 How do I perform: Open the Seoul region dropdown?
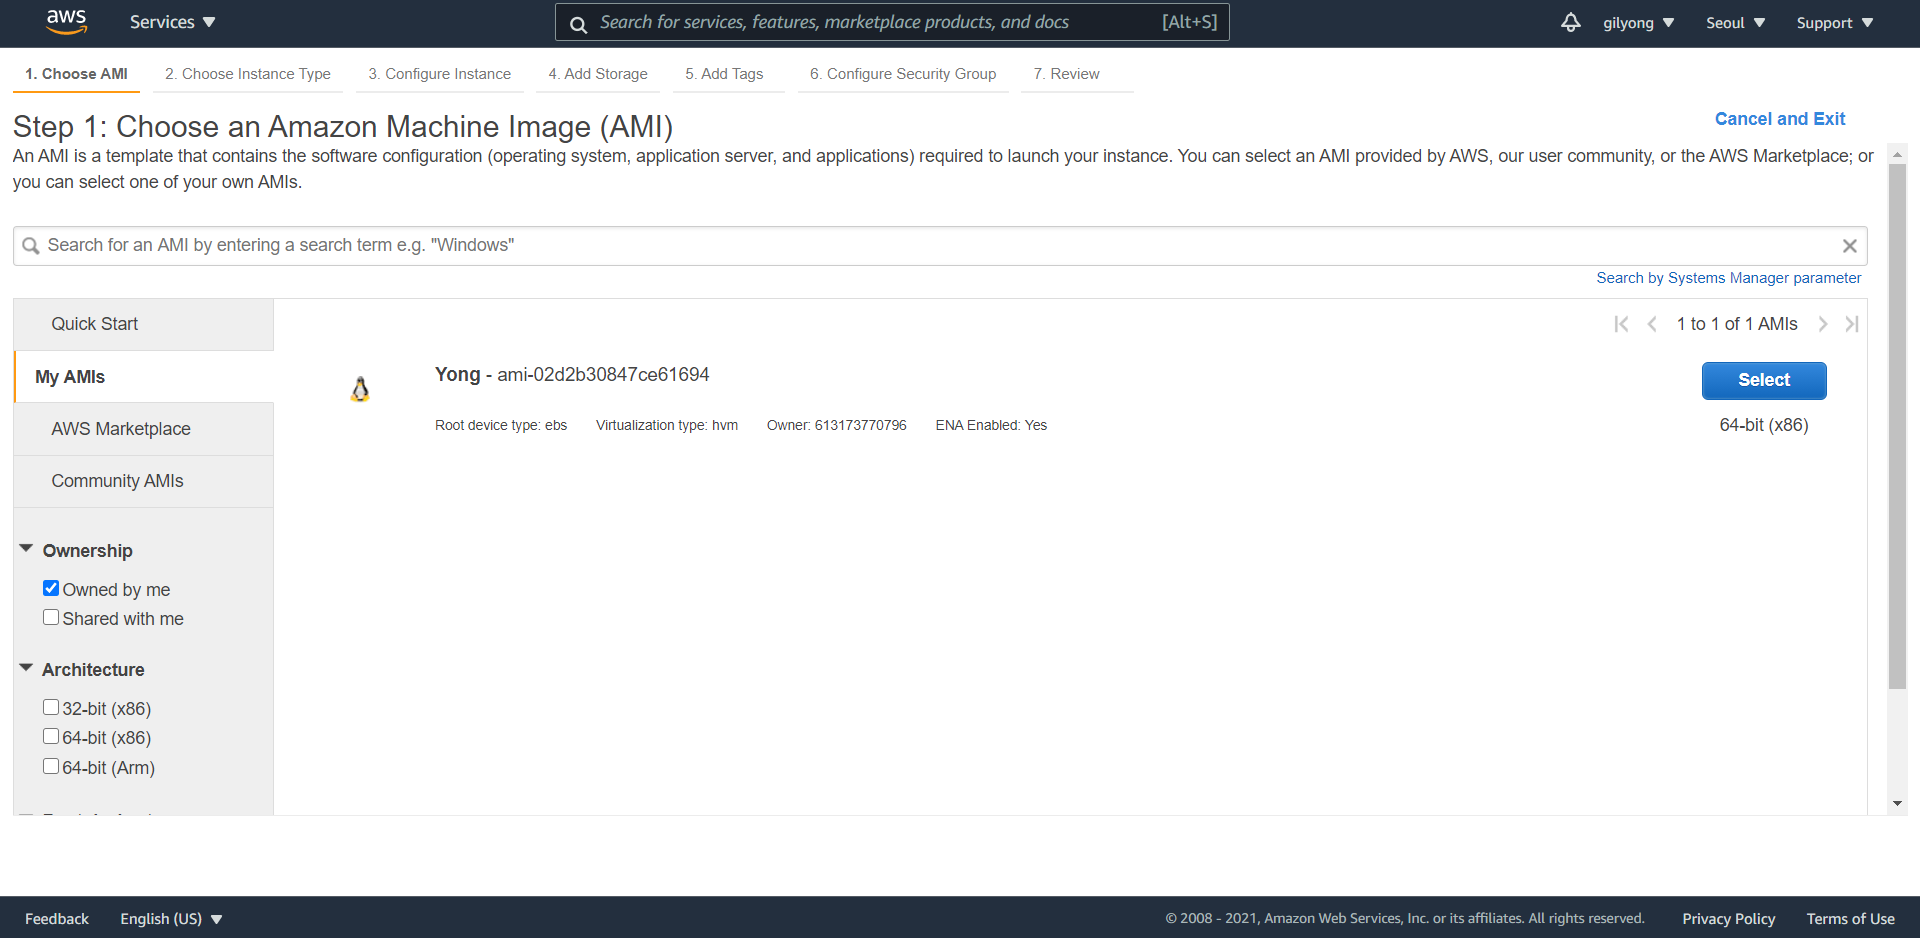(1735, 23)
